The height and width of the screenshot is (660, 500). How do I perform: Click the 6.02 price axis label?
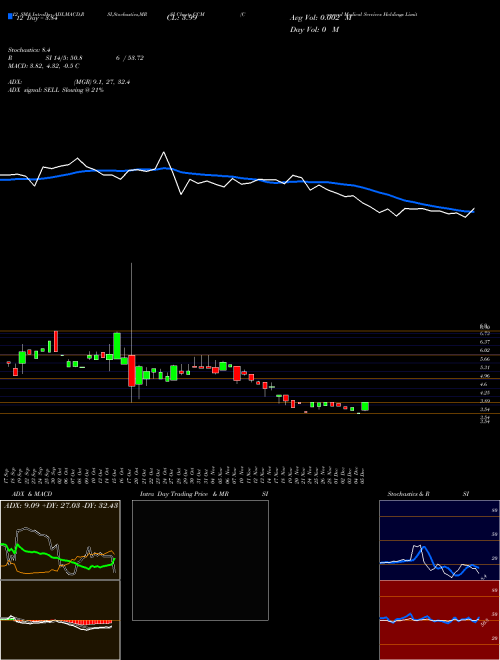485,350
